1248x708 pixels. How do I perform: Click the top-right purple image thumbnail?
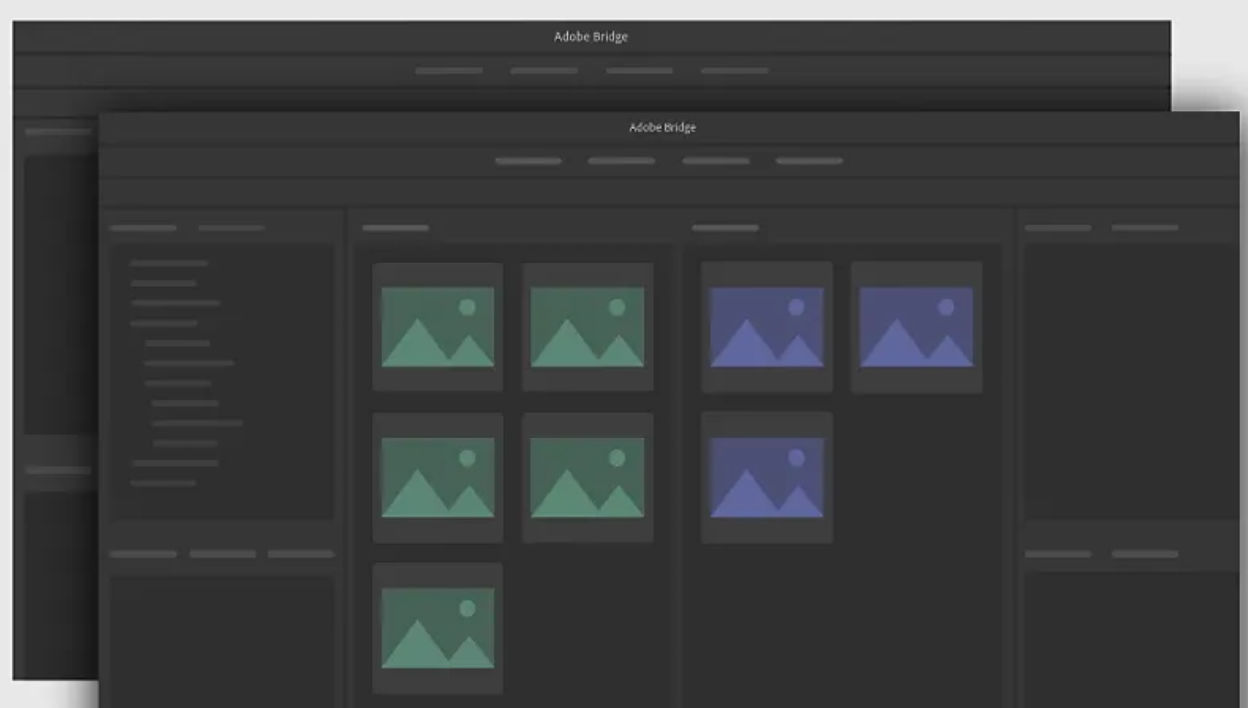[x=916, y=327]
